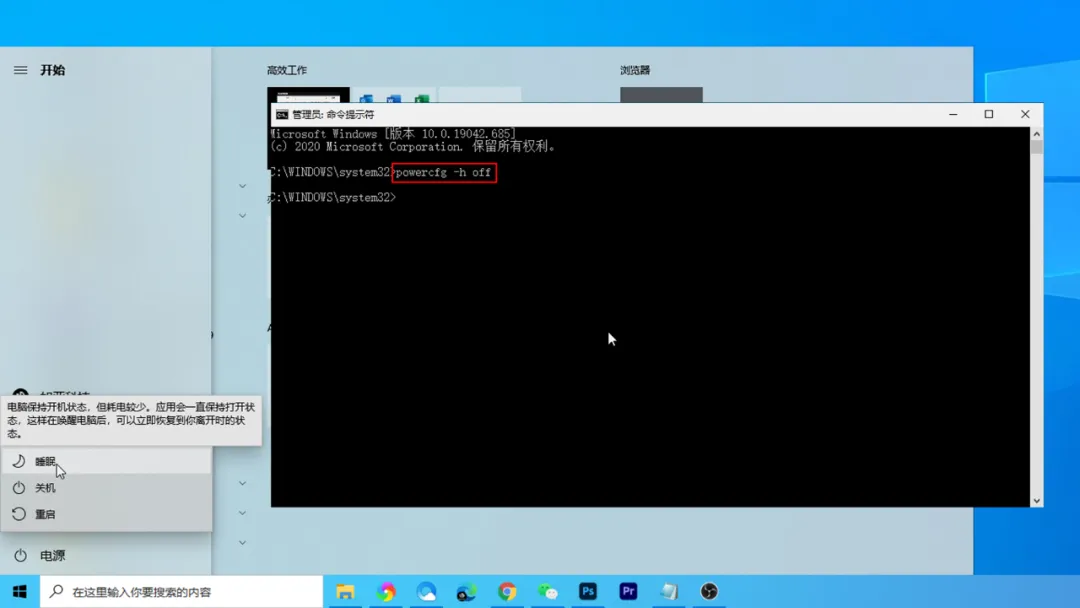Open File Explorer on the taskbar
The height and width of the screenshot is (608, 1080).
(x=345, y=592)
